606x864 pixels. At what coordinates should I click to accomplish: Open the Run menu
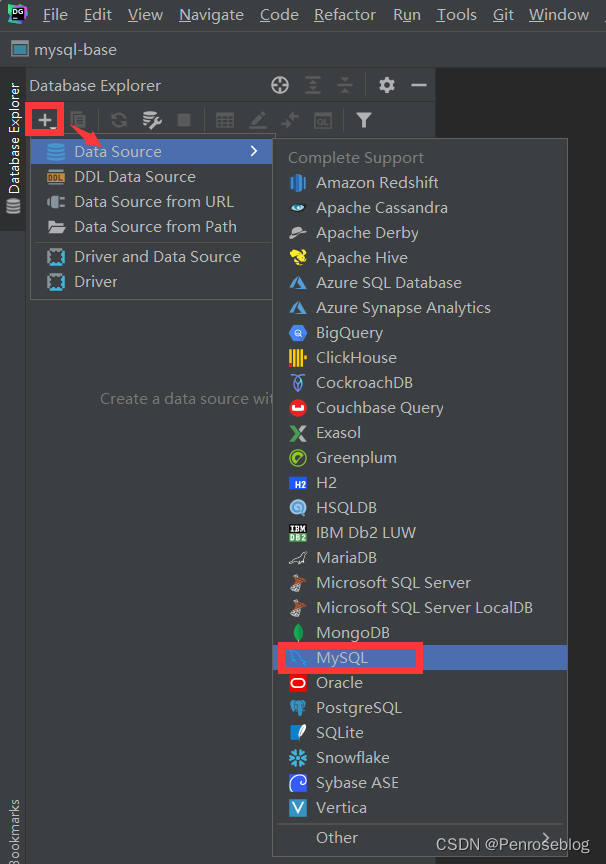[407, 15]
